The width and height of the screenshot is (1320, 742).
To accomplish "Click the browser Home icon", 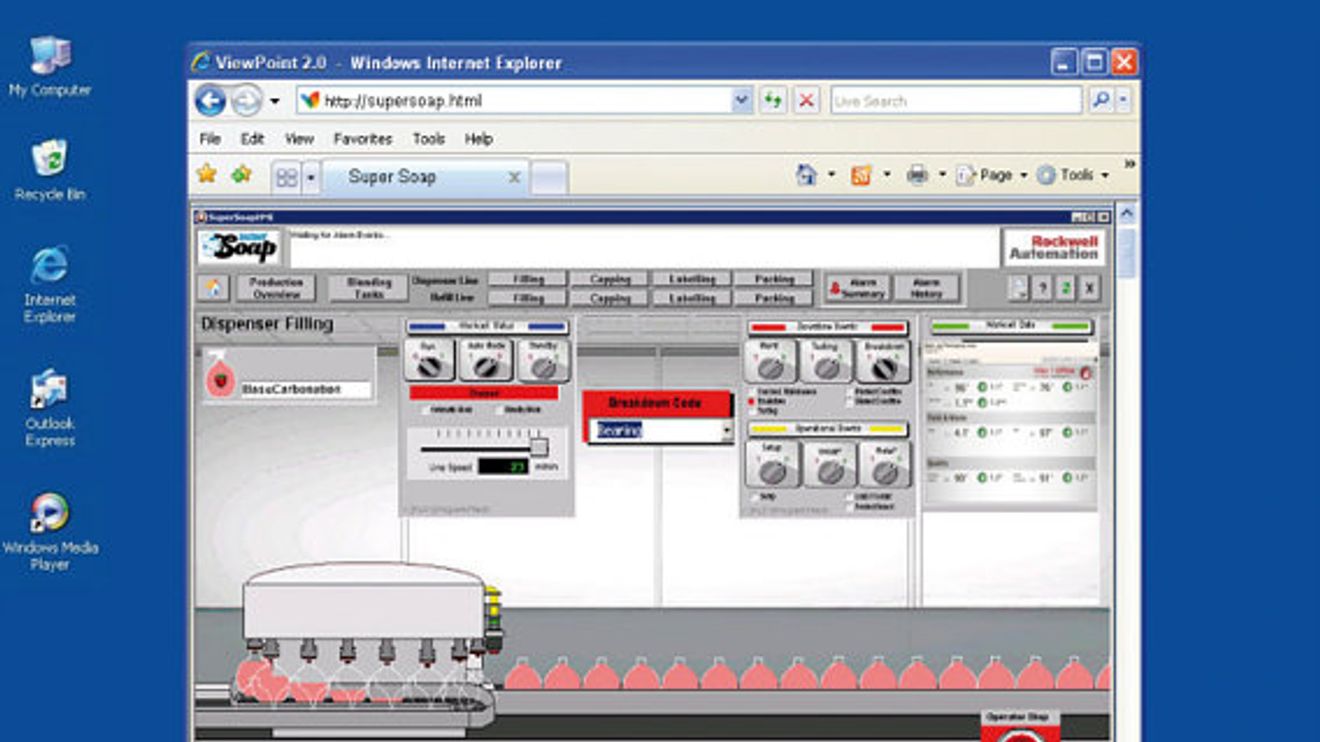I will [806, 175].
